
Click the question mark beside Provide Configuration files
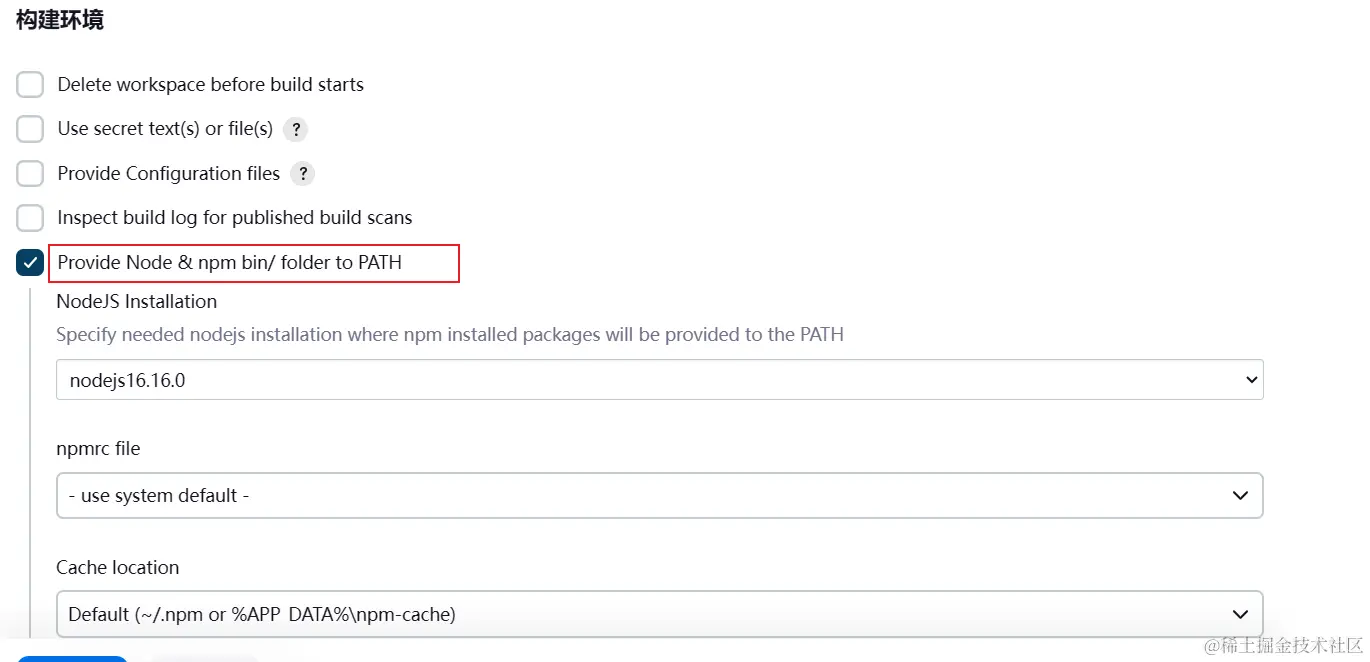(303, 173)
